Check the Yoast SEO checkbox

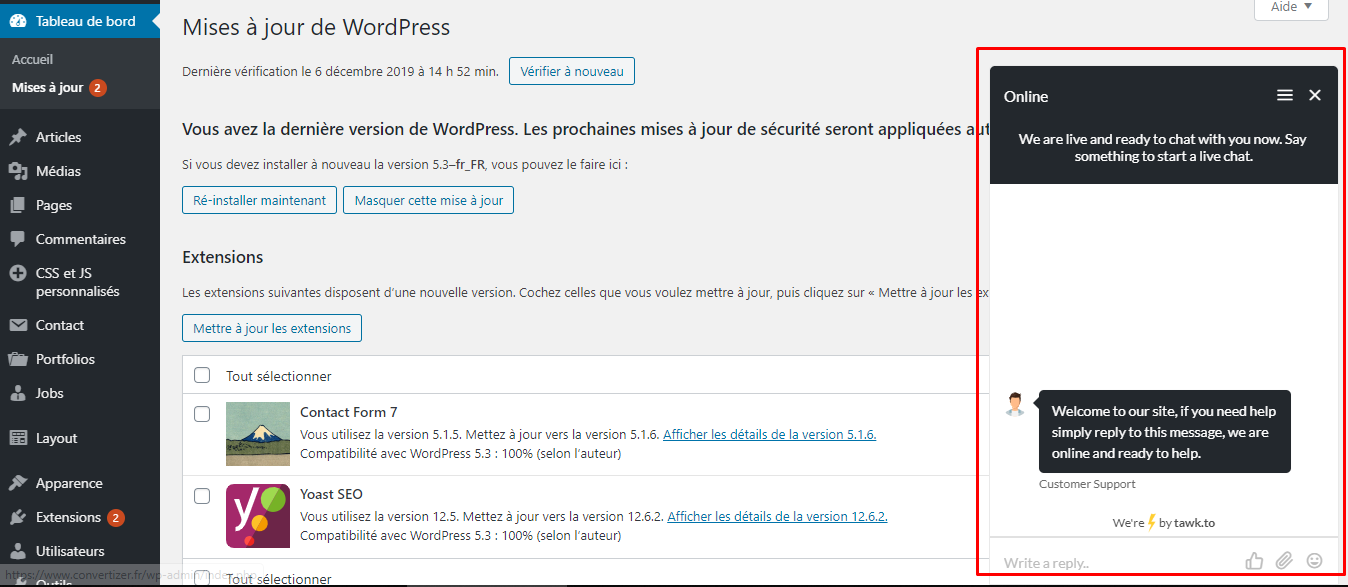pyautogui.click(x=202, y=495)
